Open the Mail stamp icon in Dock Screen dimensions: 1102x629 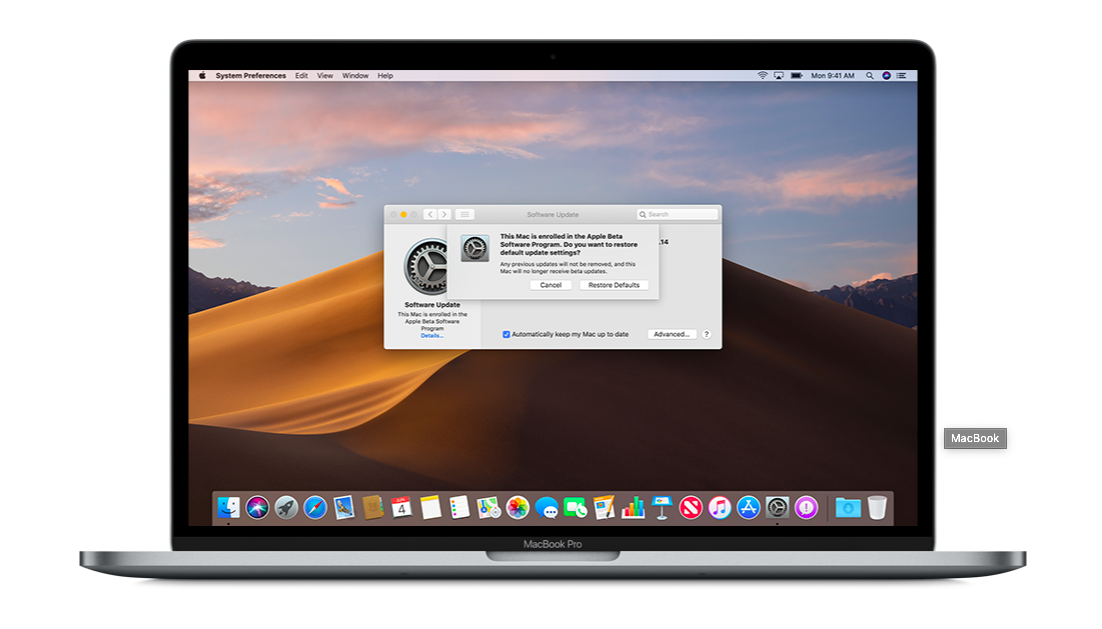[x=344, y=507]
